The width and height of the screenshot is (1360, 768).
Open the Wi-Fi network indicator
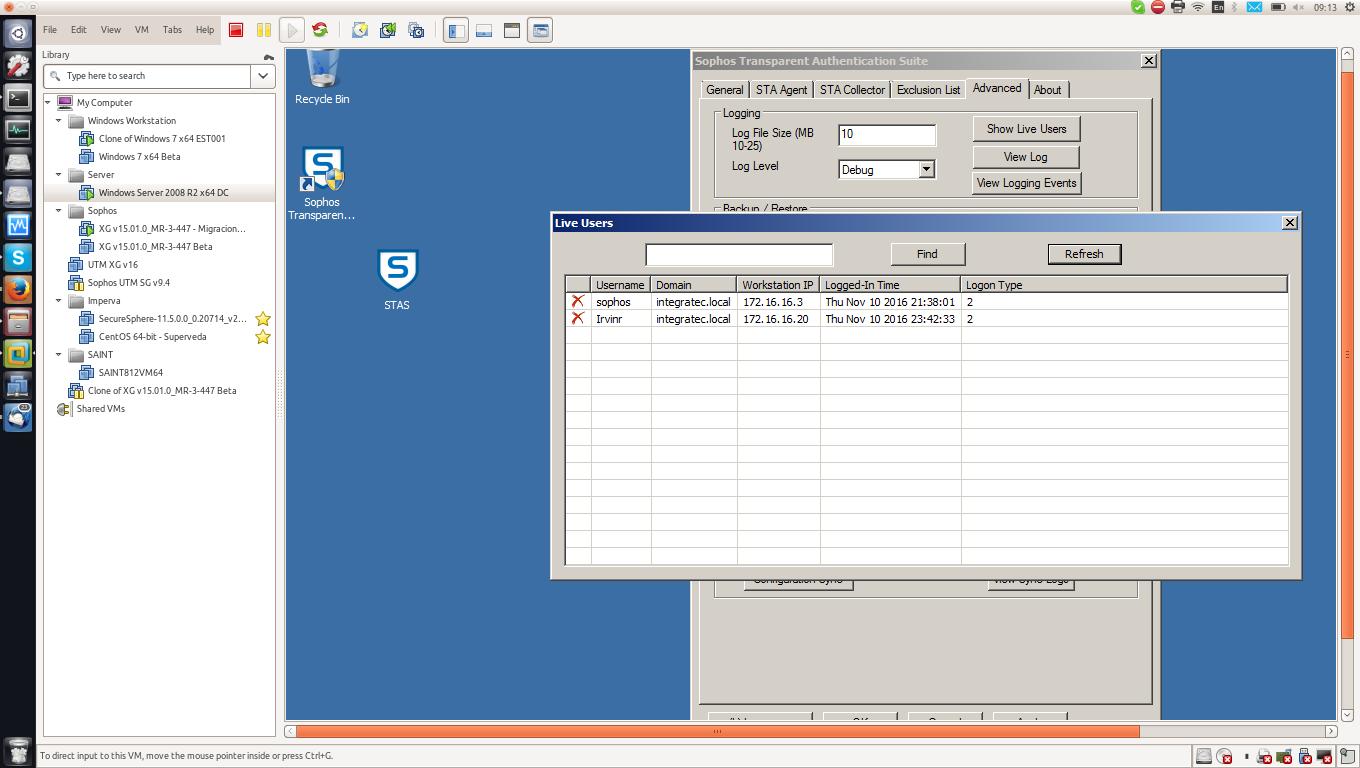(1198, 7)
